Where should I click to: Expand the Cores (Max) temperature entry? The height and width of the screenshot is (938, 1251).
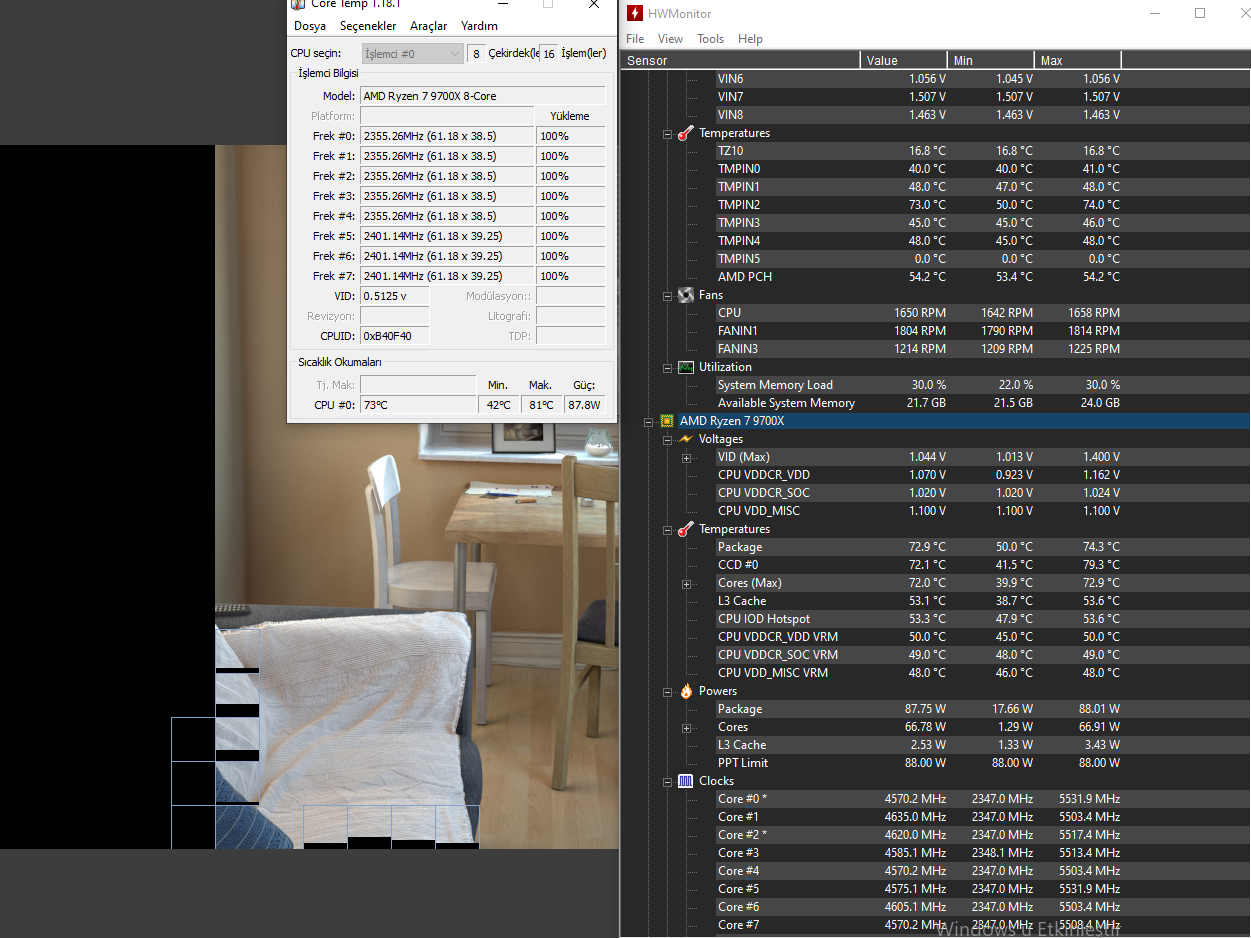coord(686,584)
